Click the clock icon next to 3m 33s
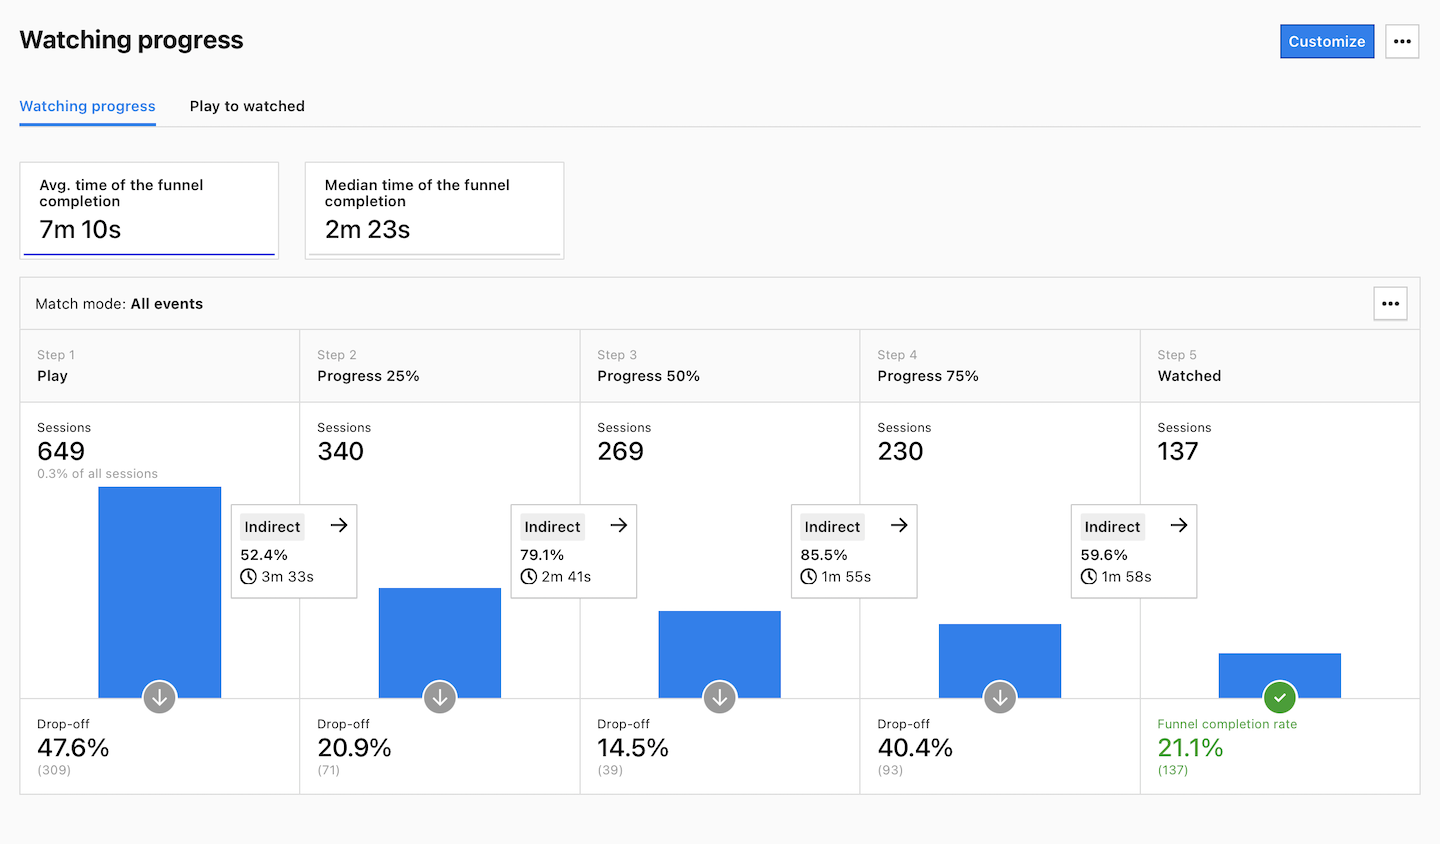 [249, 577]
